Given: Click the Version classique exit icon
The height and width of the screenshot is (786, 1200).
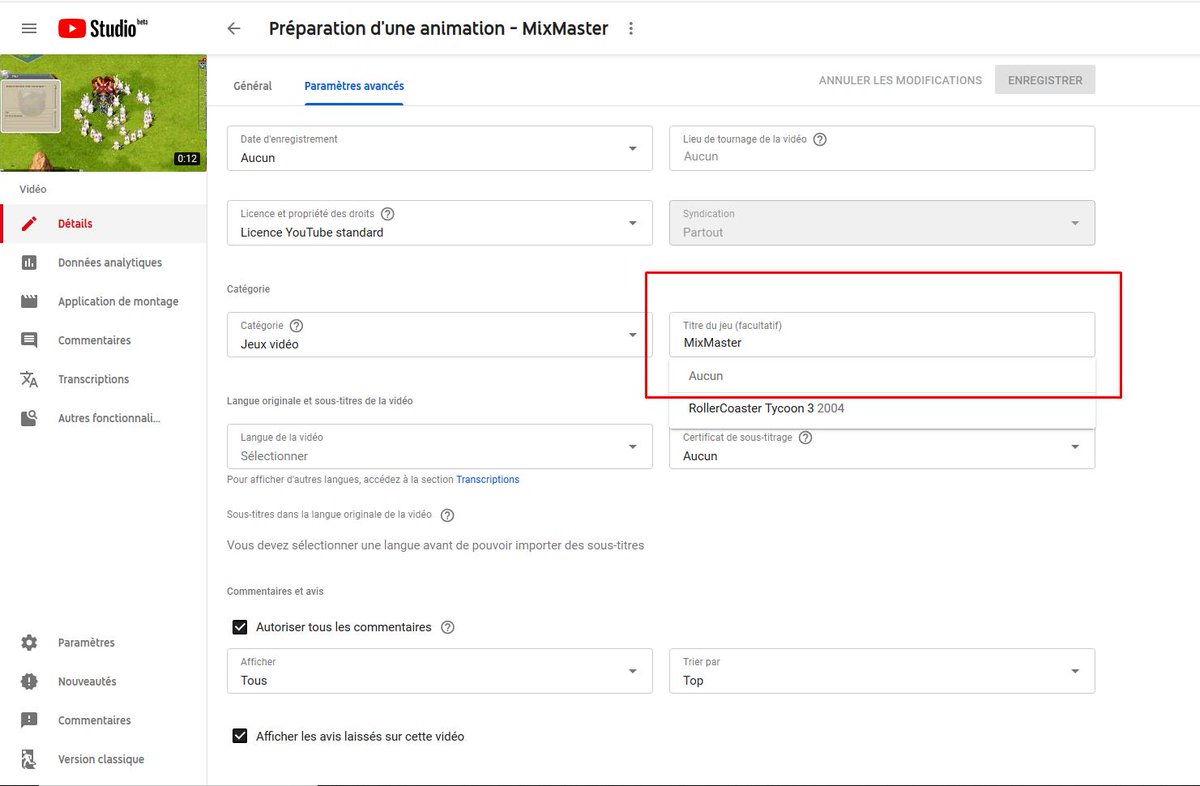Looking at the screenshot, I should [x=29, y=760].
